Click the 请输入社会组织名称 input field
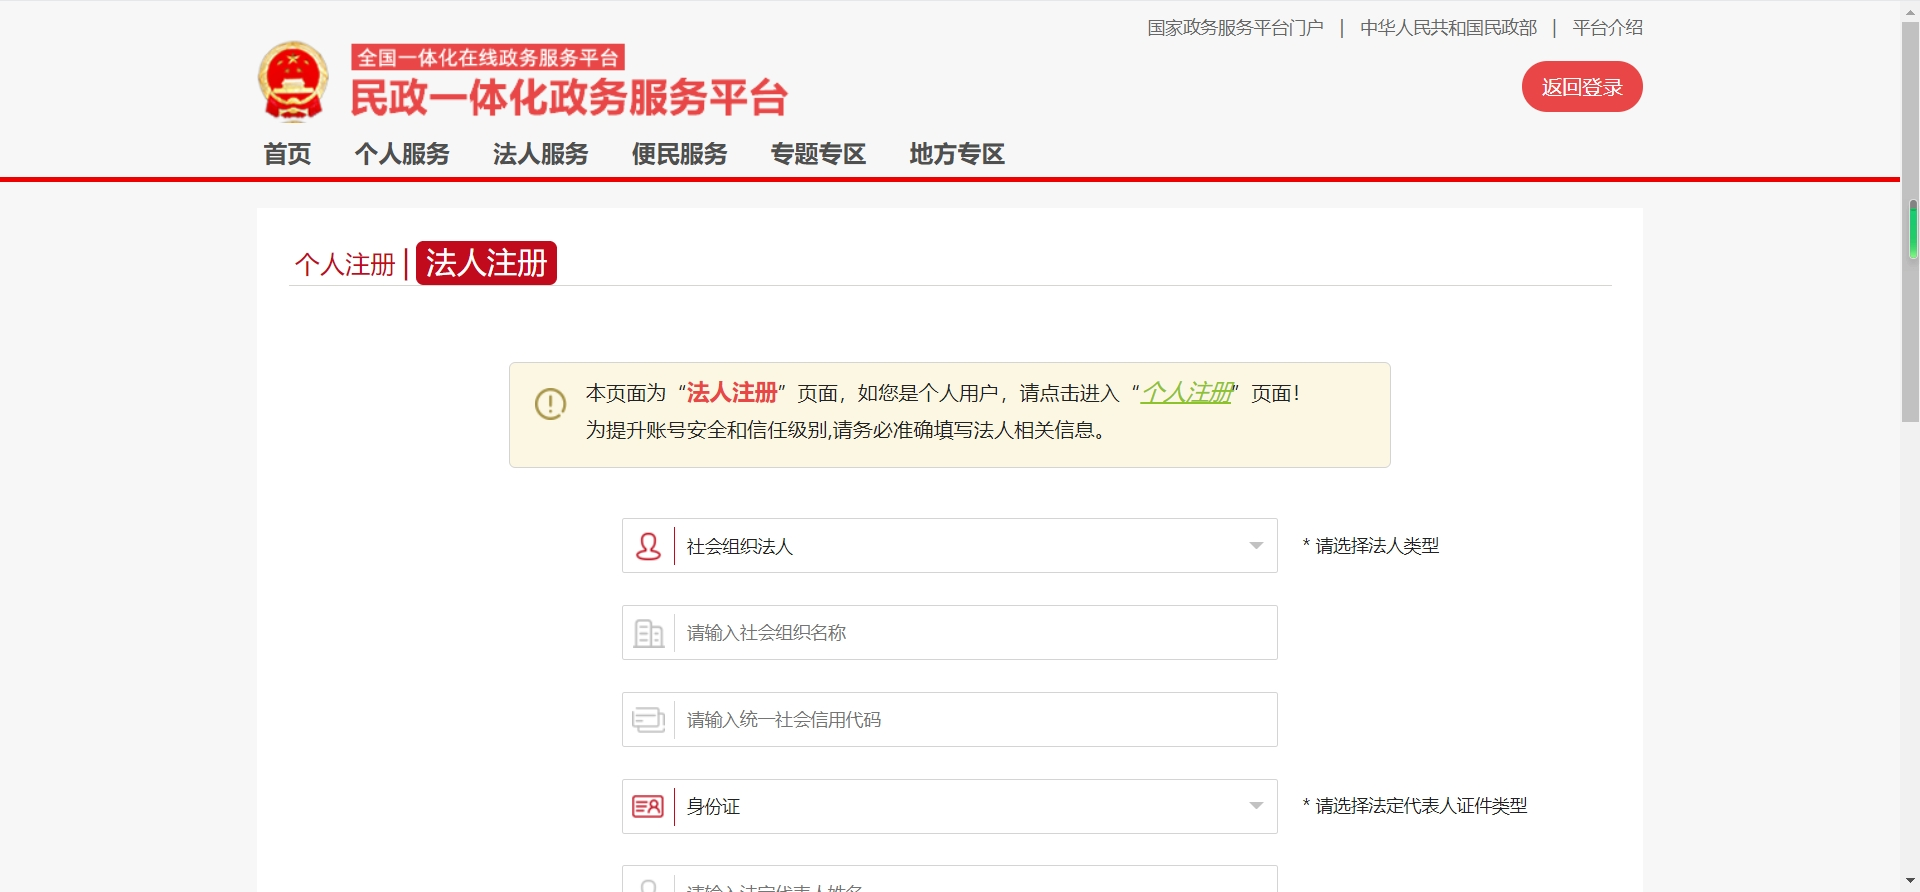Image resolution: width=1920 pixels, height=892 pixels. point(975,633)
